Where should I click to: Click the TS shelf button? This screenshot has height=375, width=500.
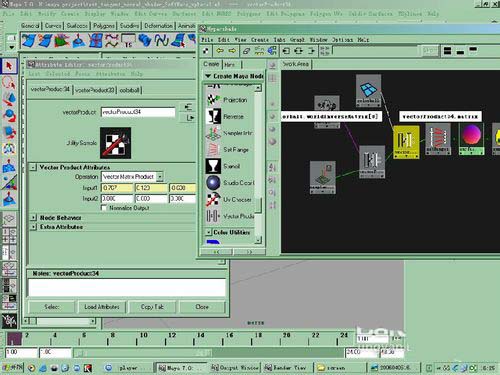pos(128,41)
